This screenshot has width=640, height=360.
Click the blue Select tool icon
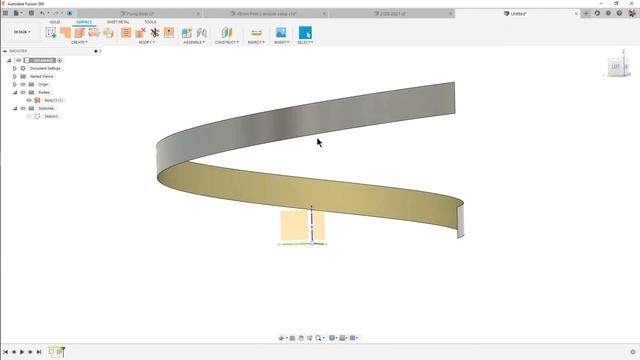pos(305,33)
